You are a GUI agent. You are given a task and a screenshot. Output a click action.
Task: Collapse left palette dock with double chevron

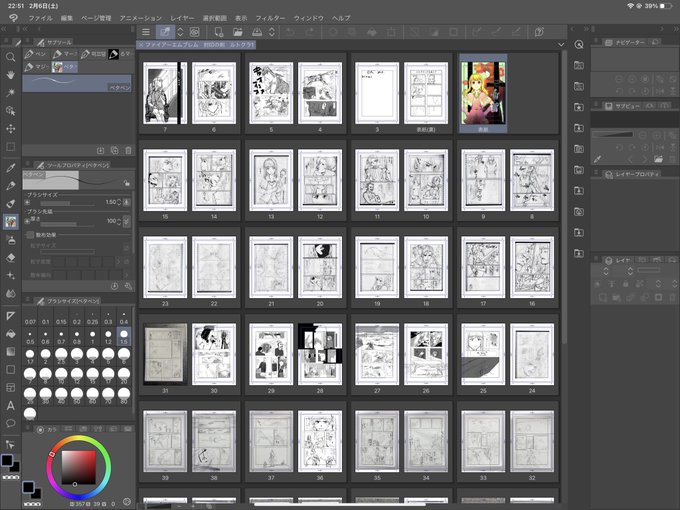[4, 29]
